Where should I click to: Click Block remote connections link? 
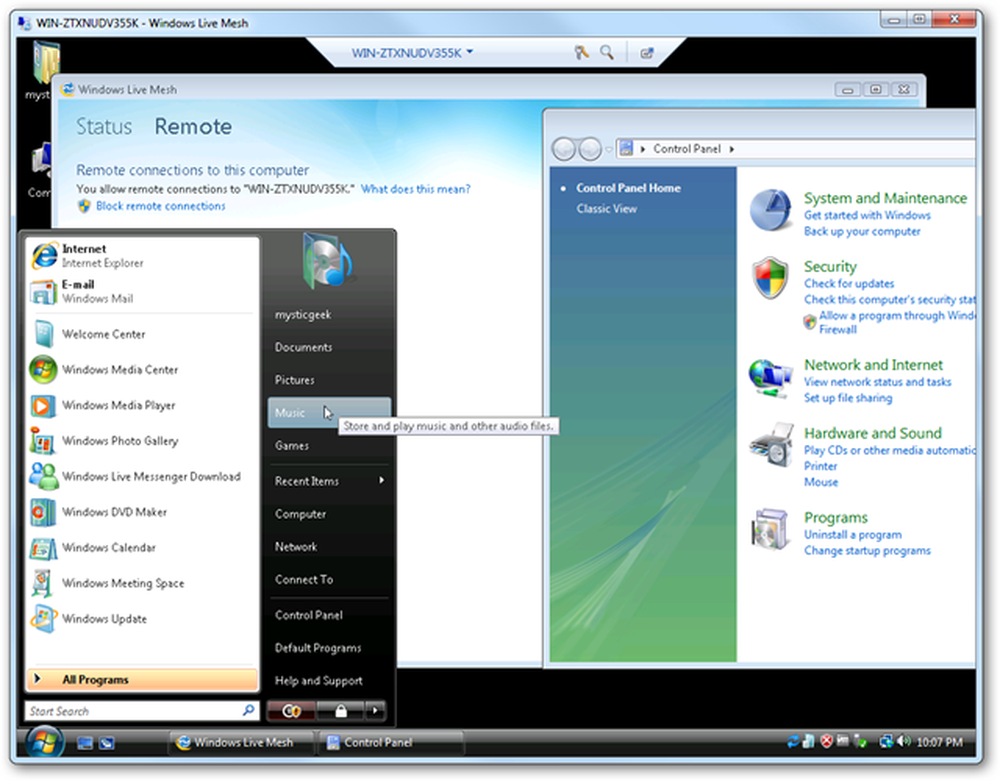pyautogui.click(x=161, y=206)
